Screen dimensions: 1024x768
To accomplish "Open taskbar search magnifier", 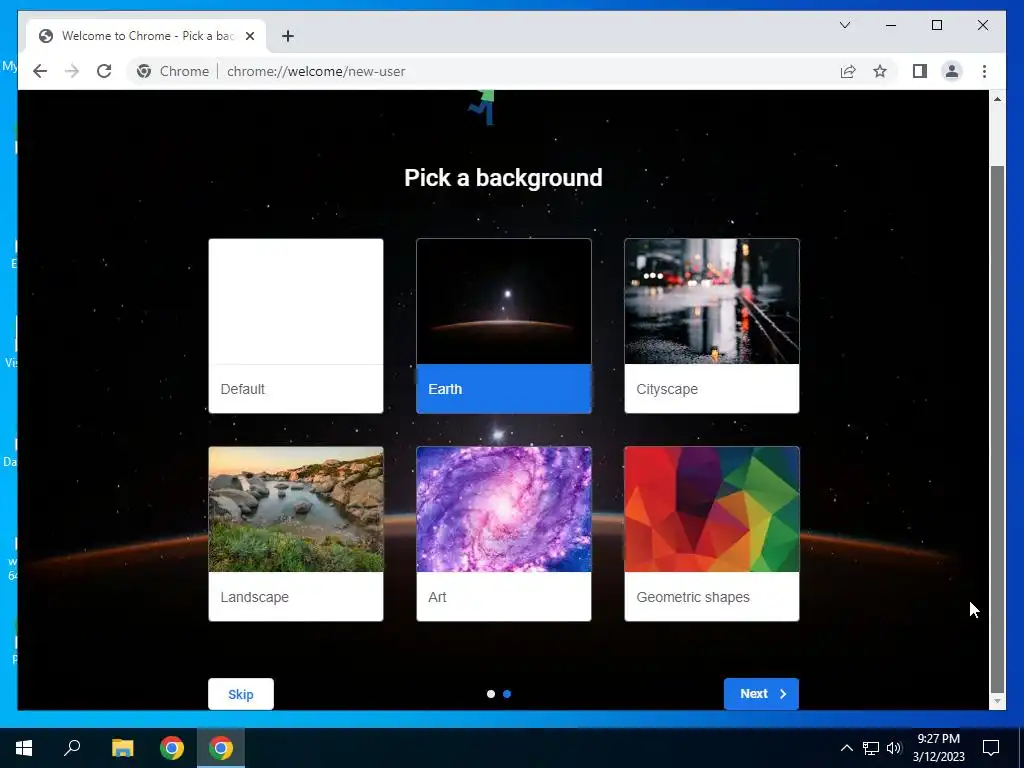I will [x=72, y=748].
